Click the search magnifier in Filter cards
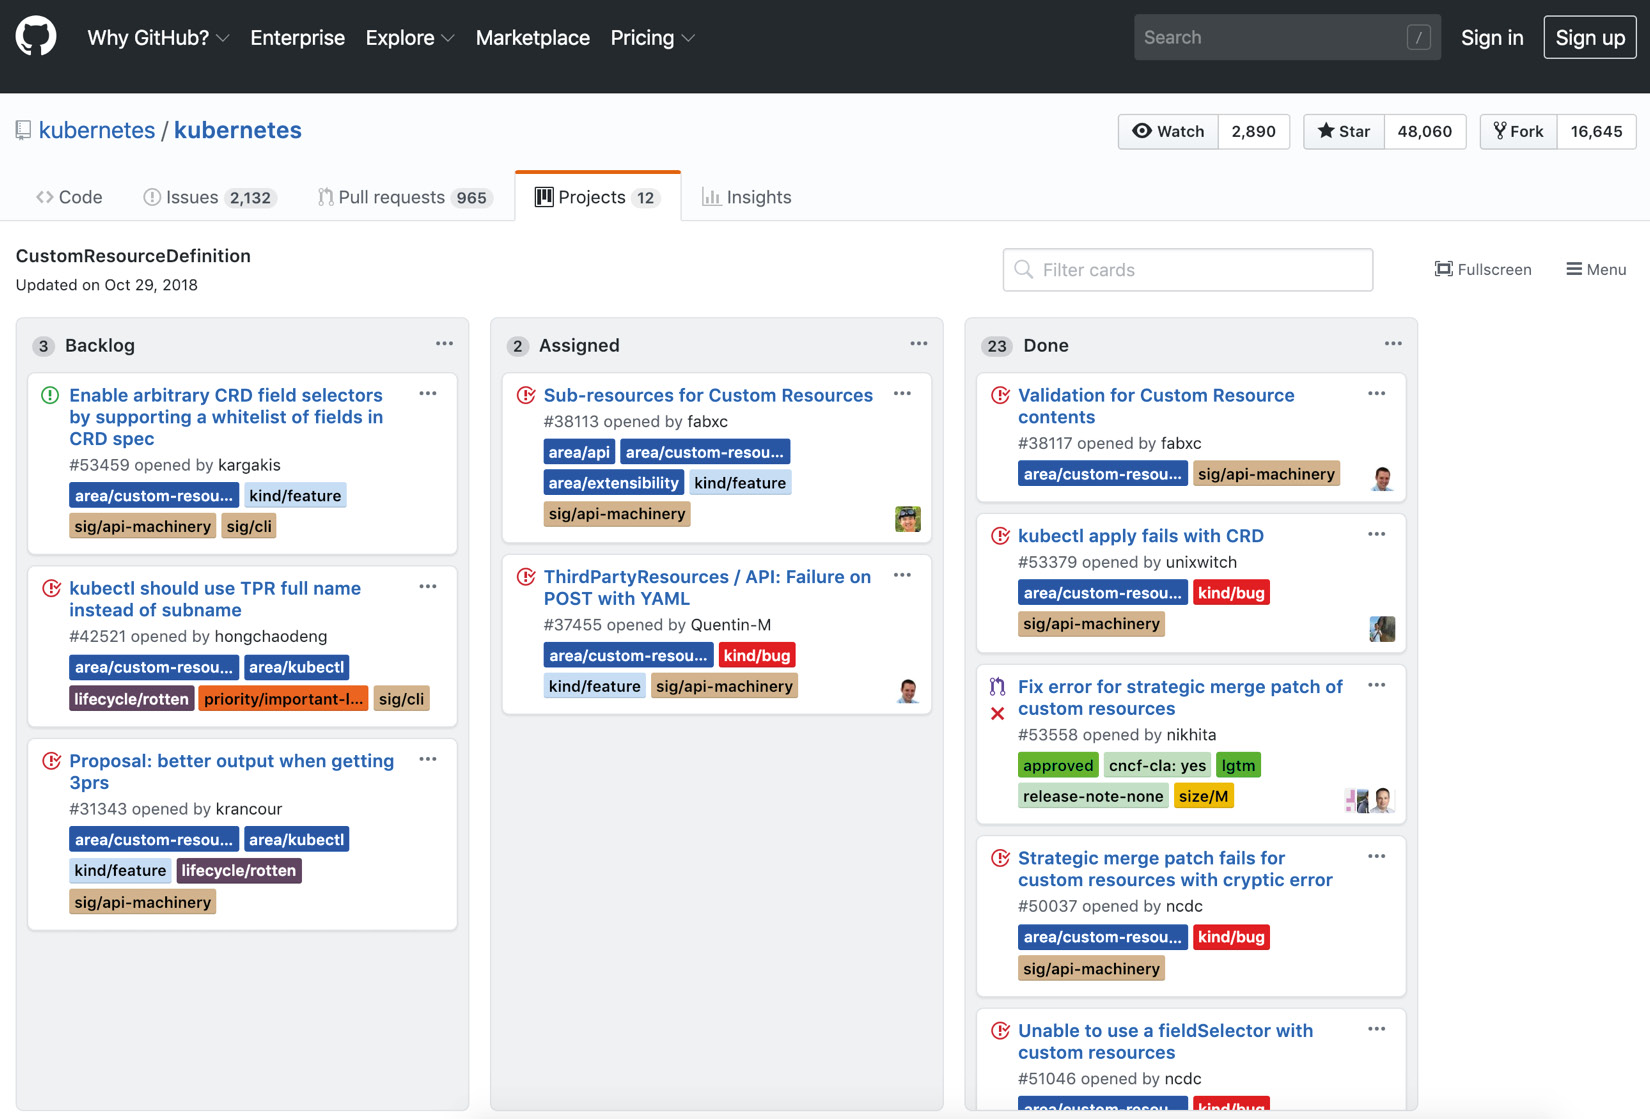The height and width of the screenshot is (1119, 1650). (x=1024, y=270)
